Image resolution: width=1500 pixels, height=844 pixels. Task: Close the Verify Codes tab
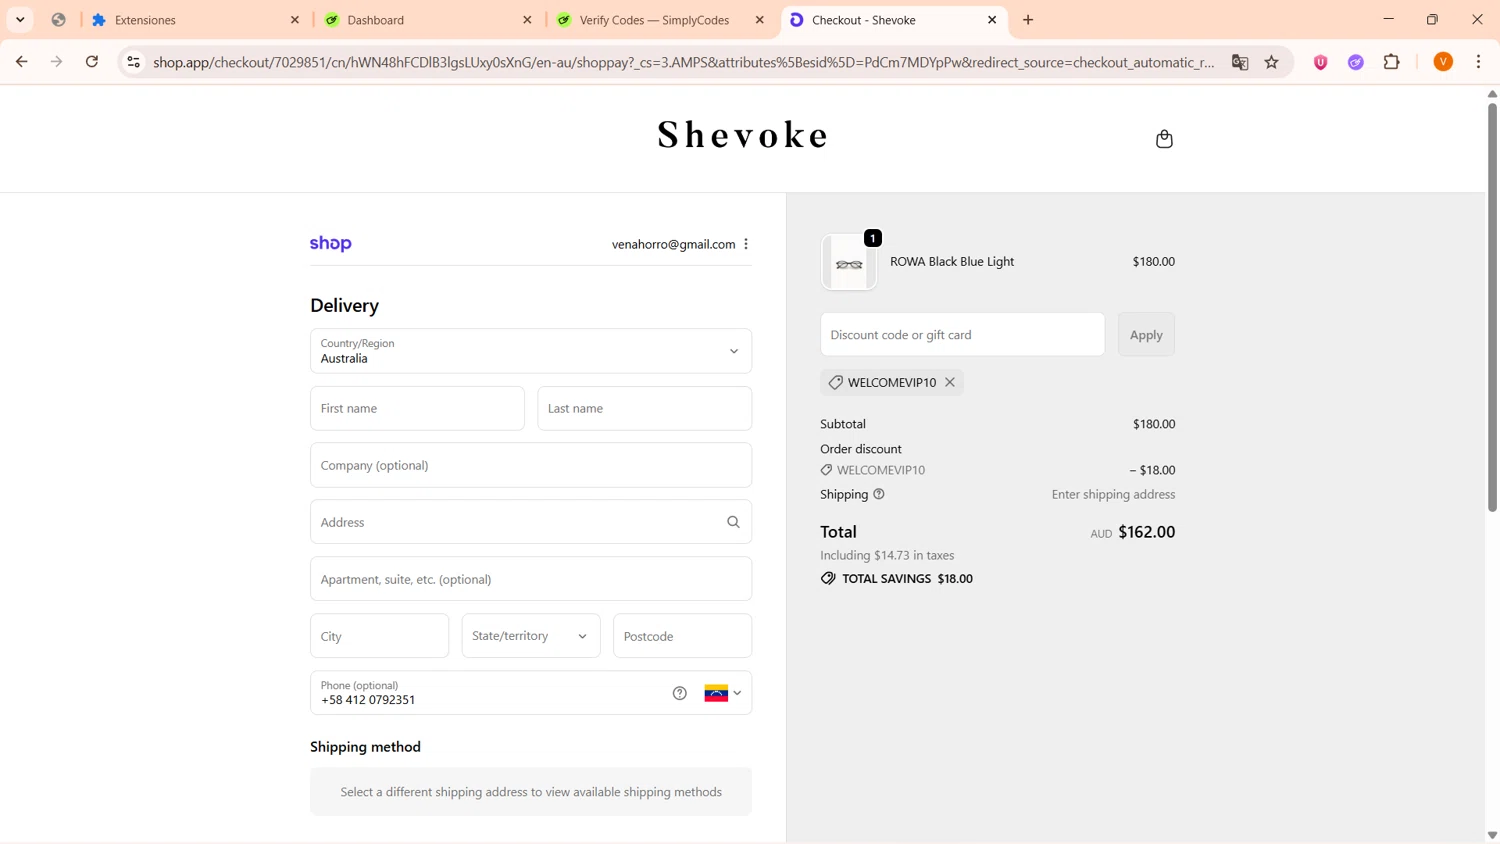point(760,20)
